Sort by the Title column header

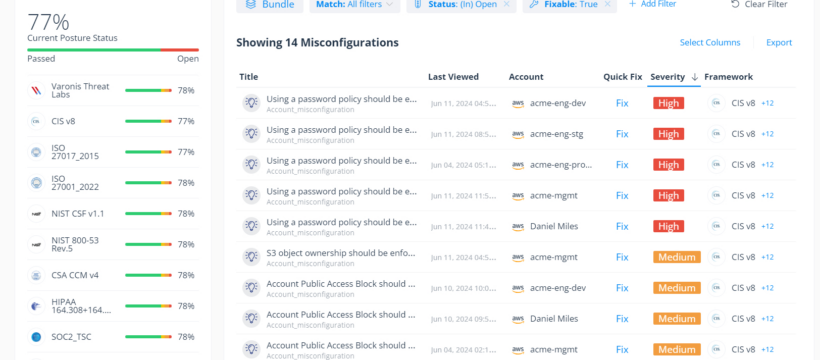pos(248,77)
